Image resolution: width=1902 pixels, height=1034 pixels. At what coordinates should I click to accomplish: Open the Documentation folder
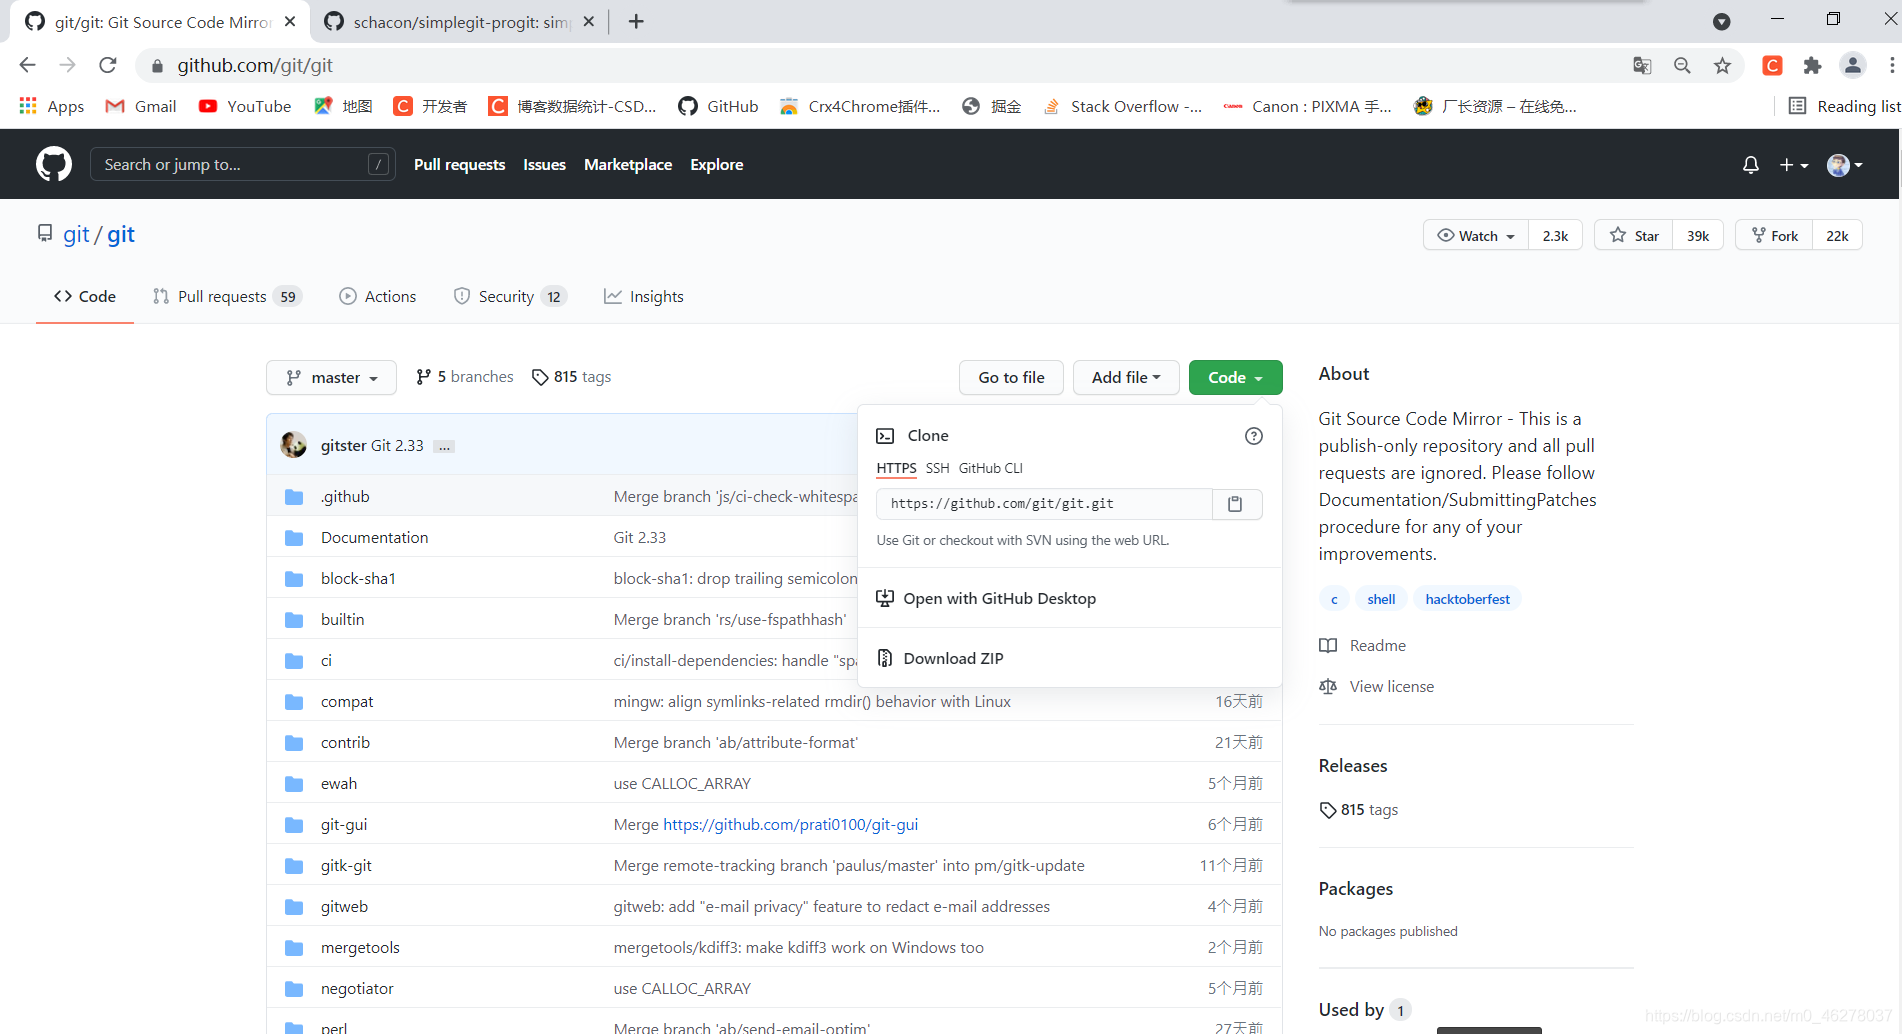point(374,538)
